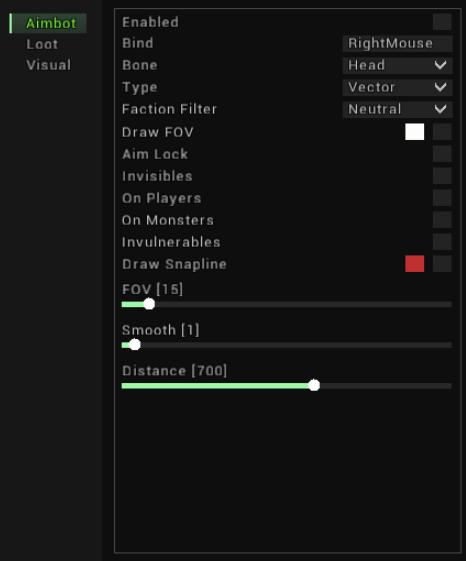Switch to the Loot tab

coord(42,44)
